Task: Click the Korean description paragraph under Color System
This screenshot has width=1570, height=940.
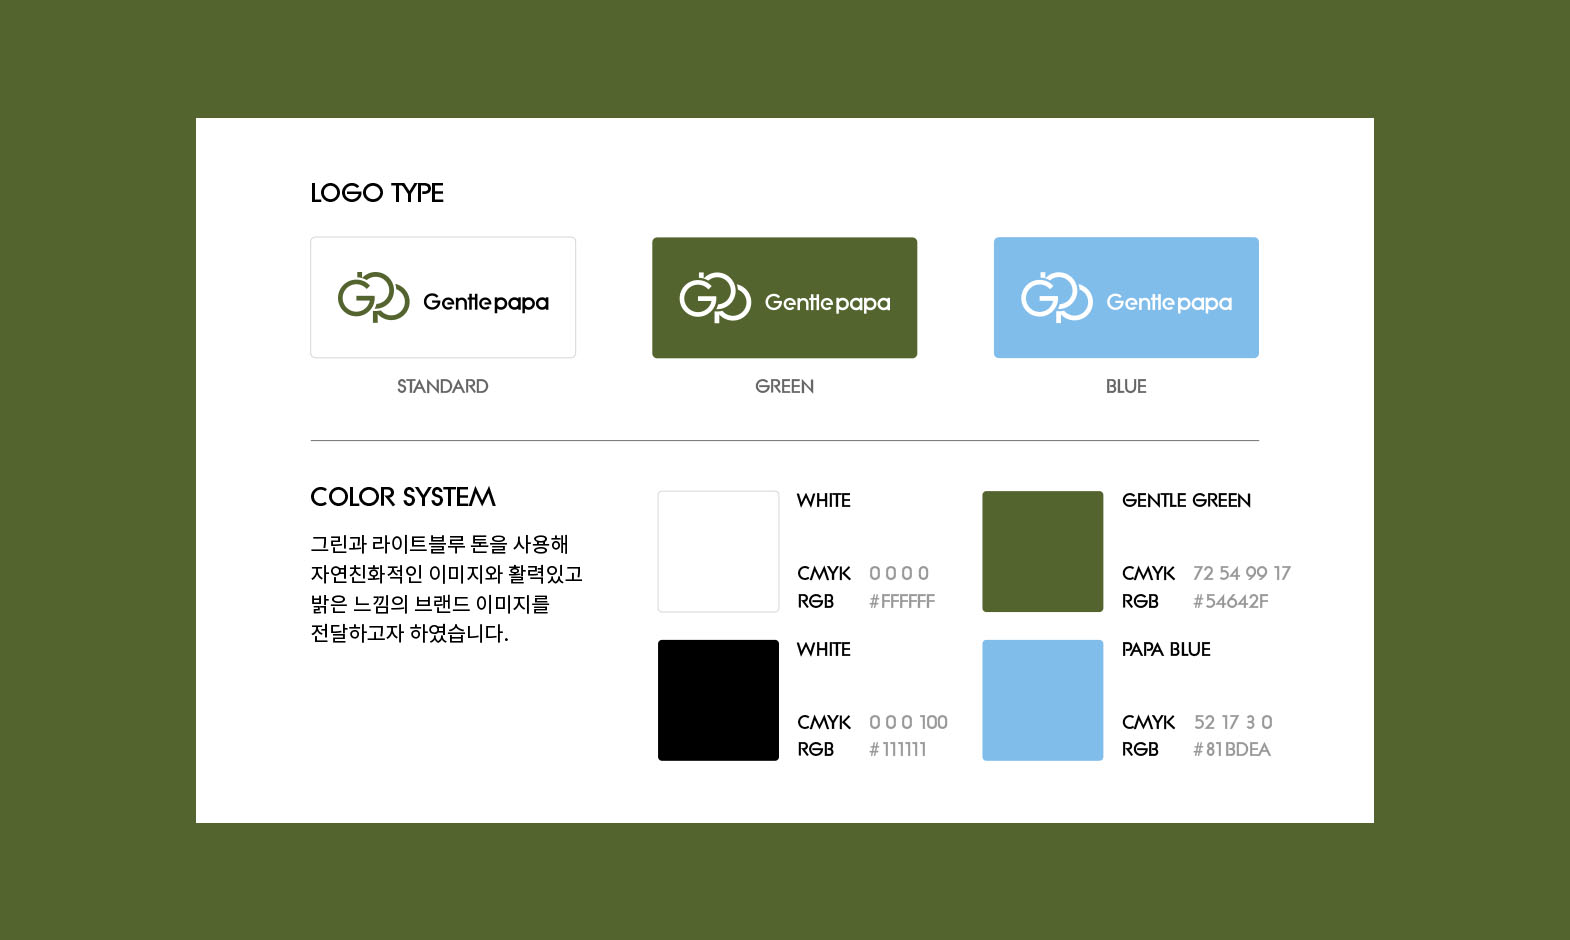Action: (446, 589)
